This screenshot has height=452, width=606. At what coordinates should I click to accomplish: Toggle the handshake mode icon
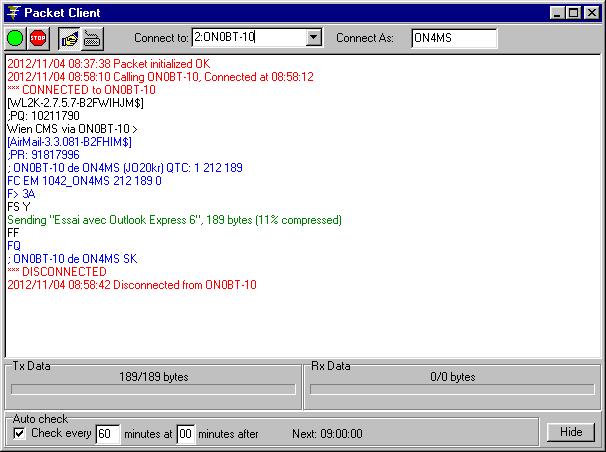pyautogui.click(x=69, y=38)
